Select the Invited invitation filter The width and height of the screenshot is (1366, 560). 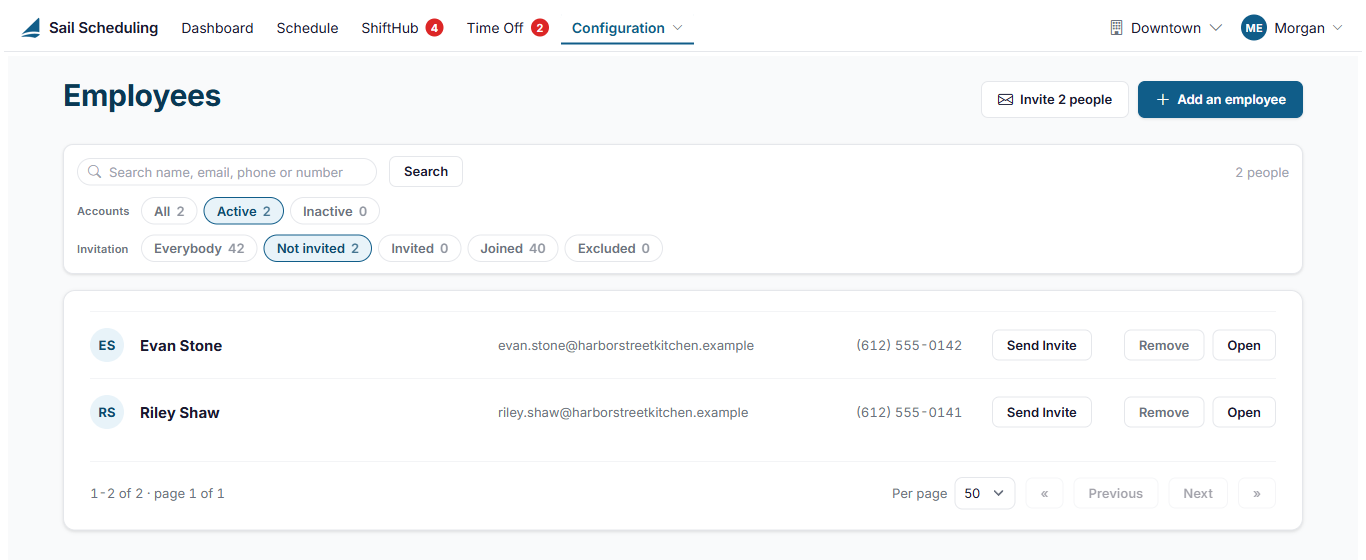coord(420,248)
